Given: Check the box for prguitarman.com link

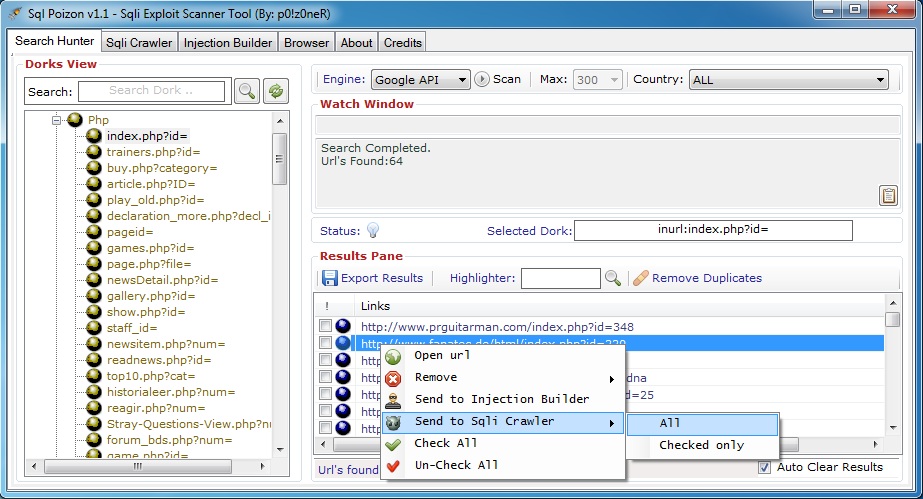Looking at the screenshot, I should coord(325,325).
